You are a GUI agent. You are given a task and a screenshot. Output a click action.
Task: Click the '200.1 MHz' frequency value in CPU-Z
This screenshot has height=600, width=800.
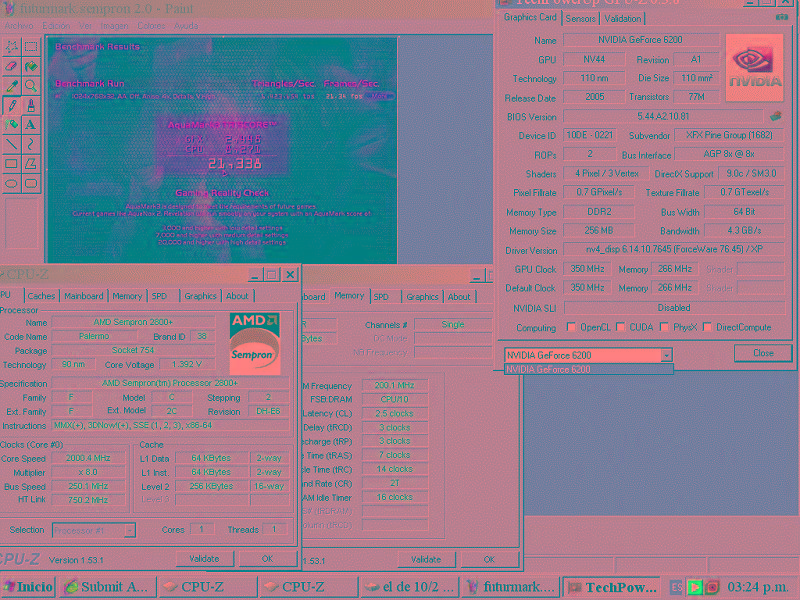click(395, 385)
